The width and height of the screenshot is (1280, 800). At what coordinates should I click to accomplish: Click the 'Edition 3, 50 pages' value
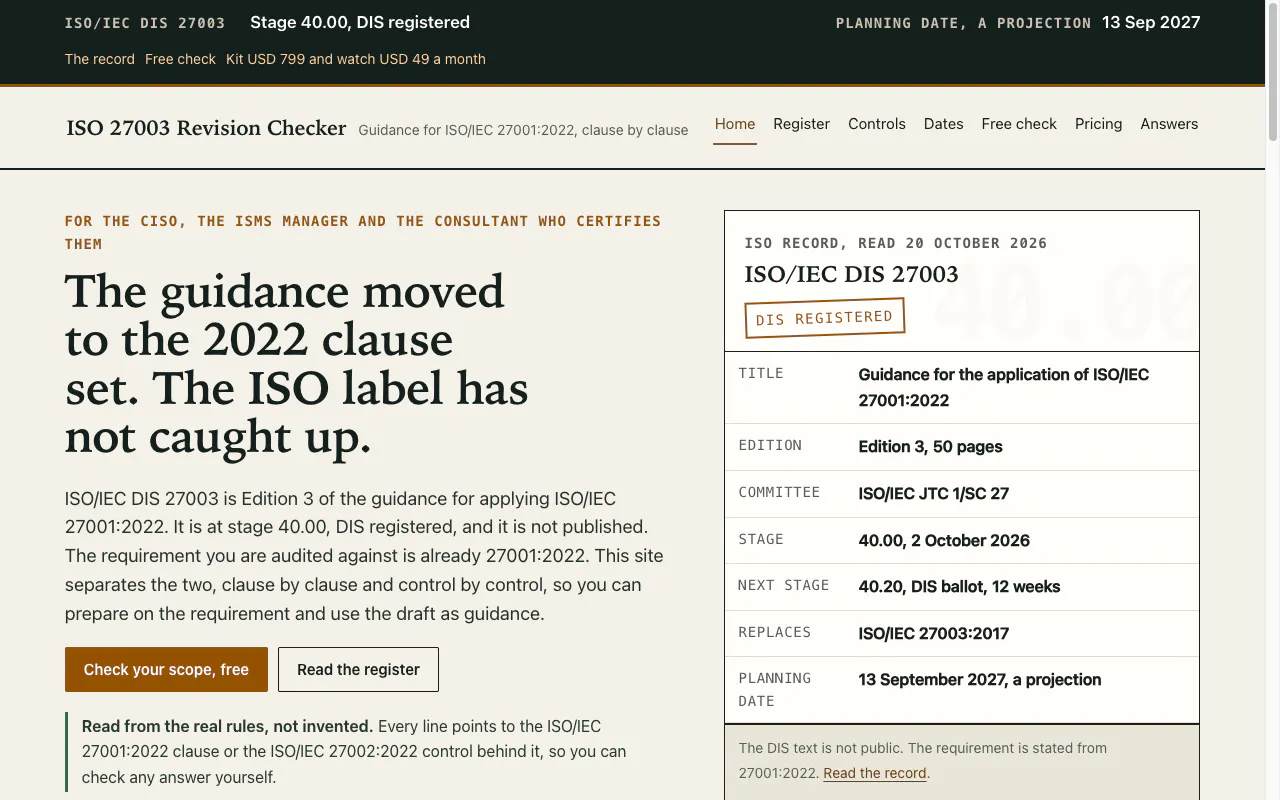pos(930,447)
